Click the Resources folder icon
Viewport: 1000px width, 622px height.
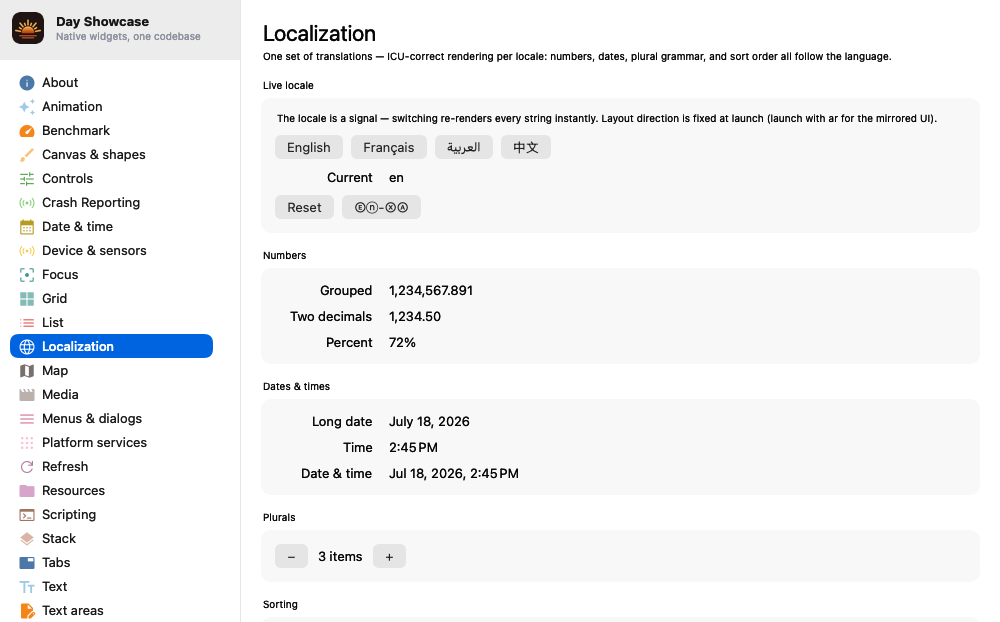27,491
